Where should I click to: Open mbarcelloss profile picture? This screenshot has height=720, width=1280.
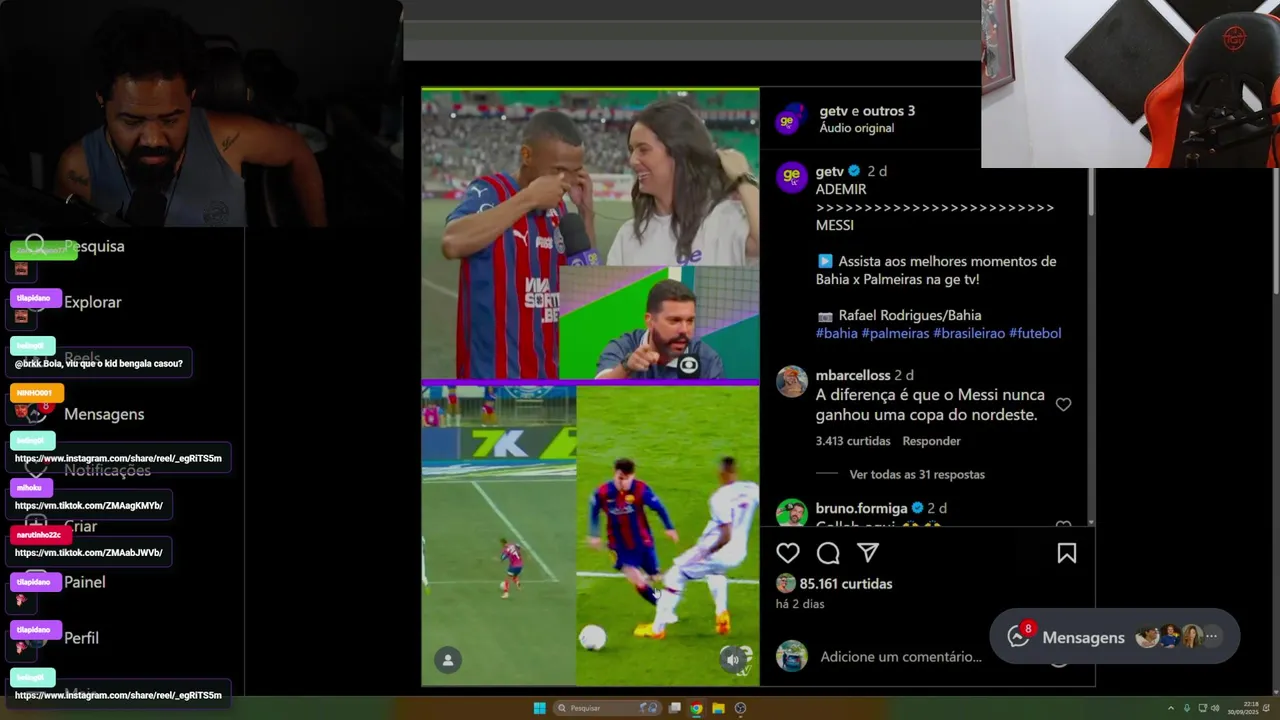click(x=792, y=382)
